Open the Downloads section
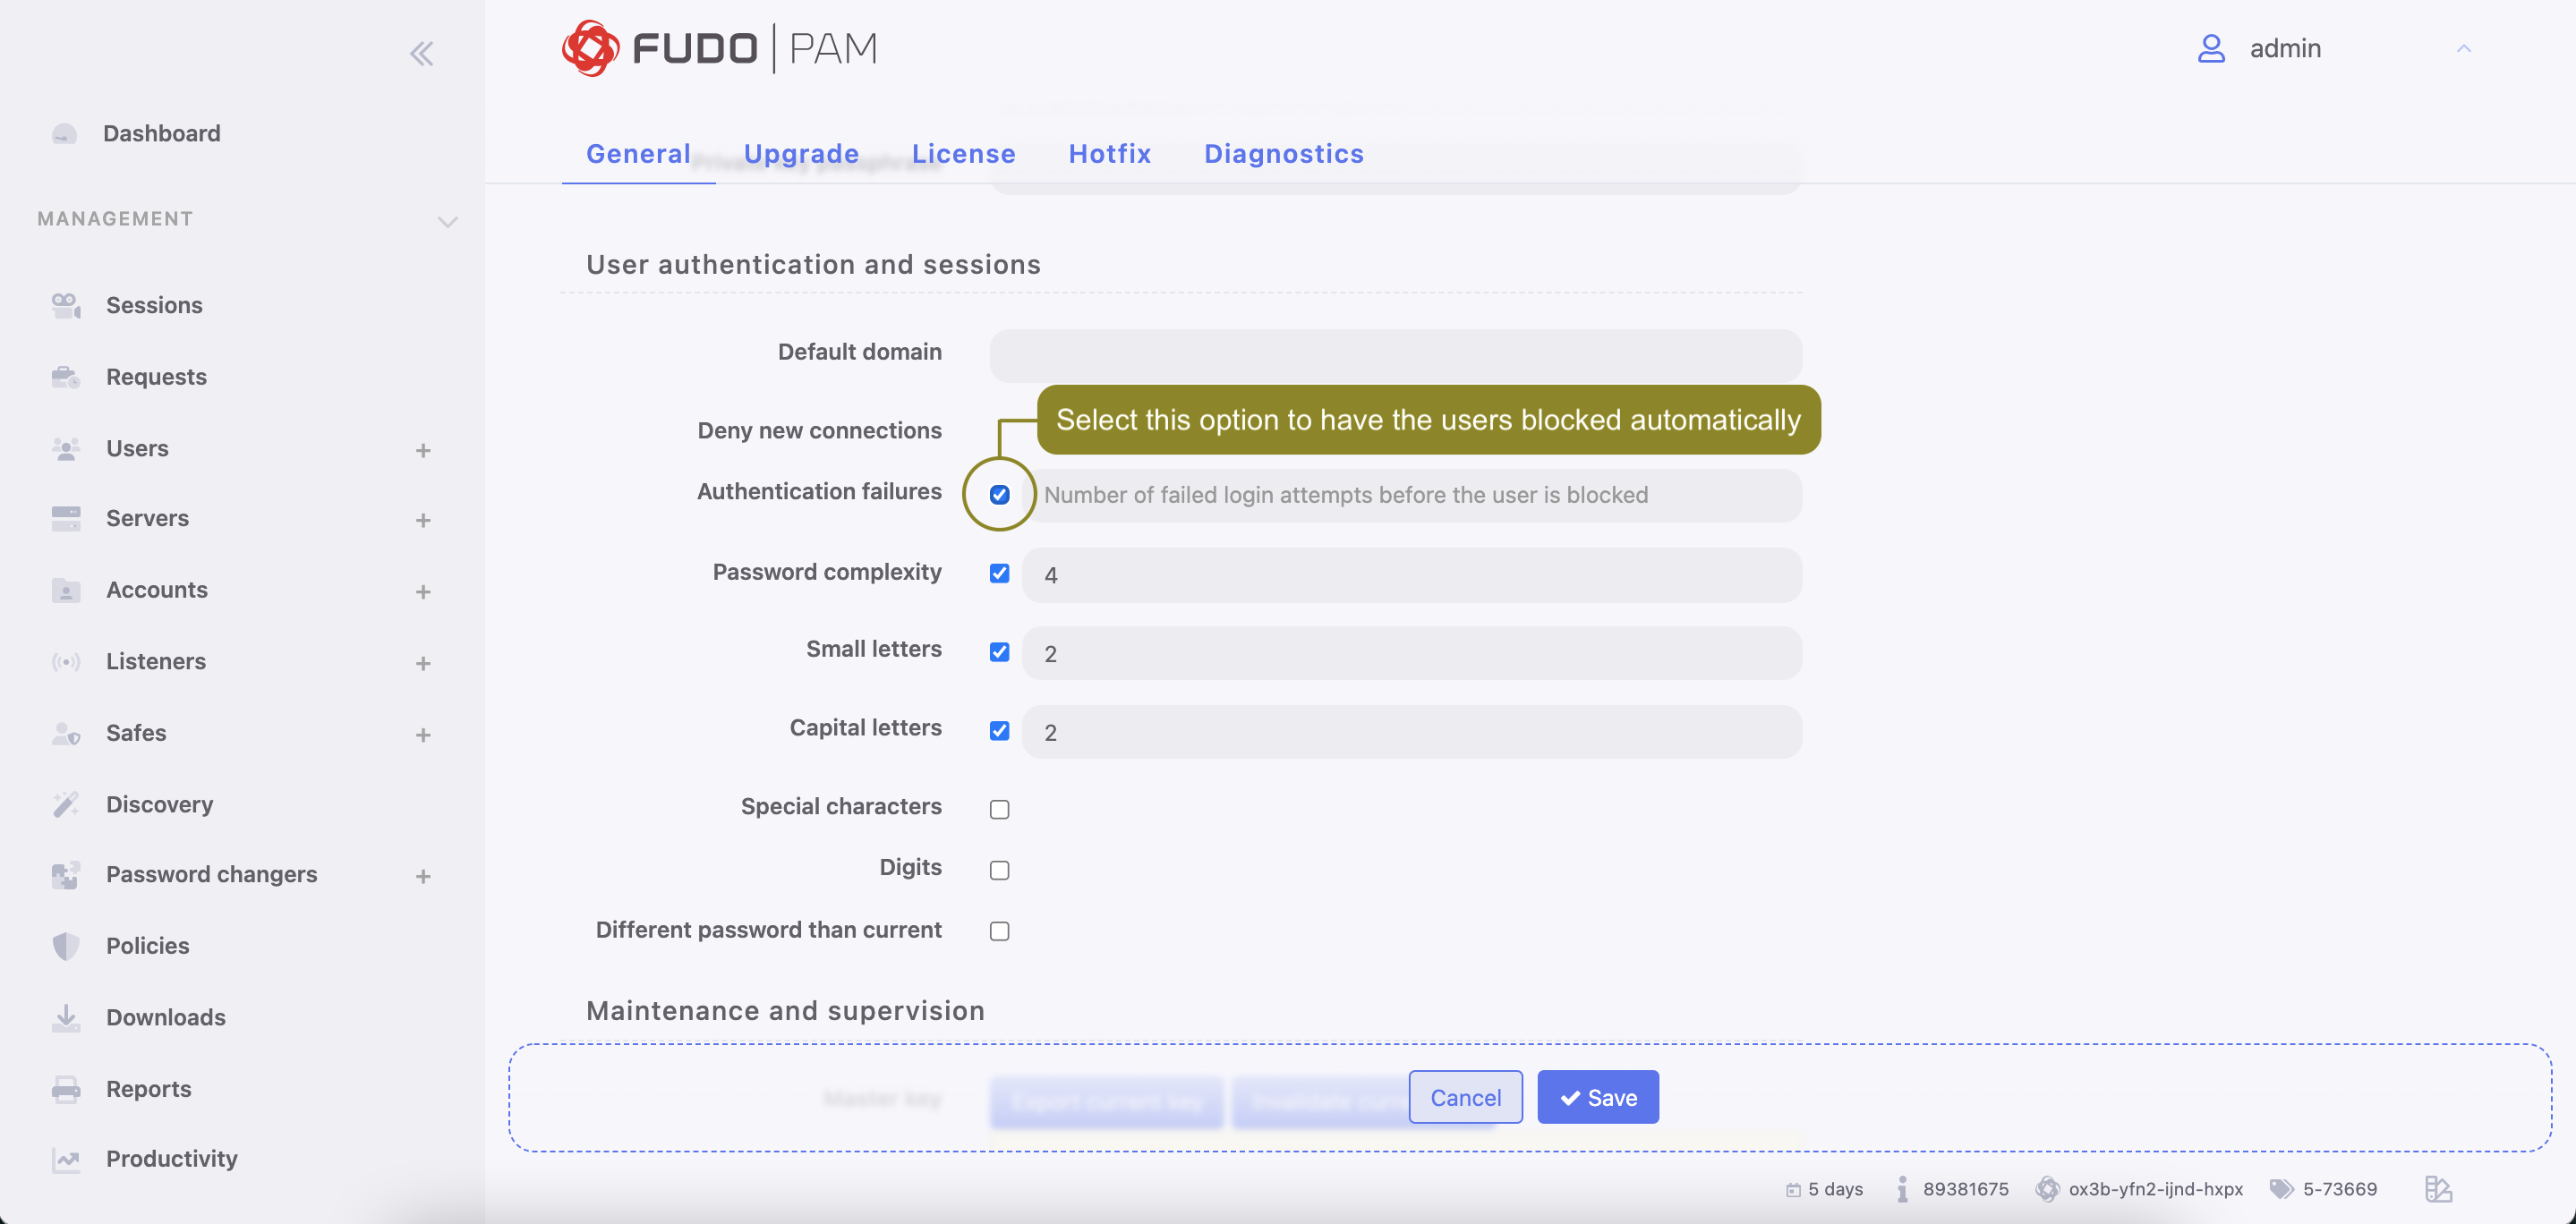 165,1017
